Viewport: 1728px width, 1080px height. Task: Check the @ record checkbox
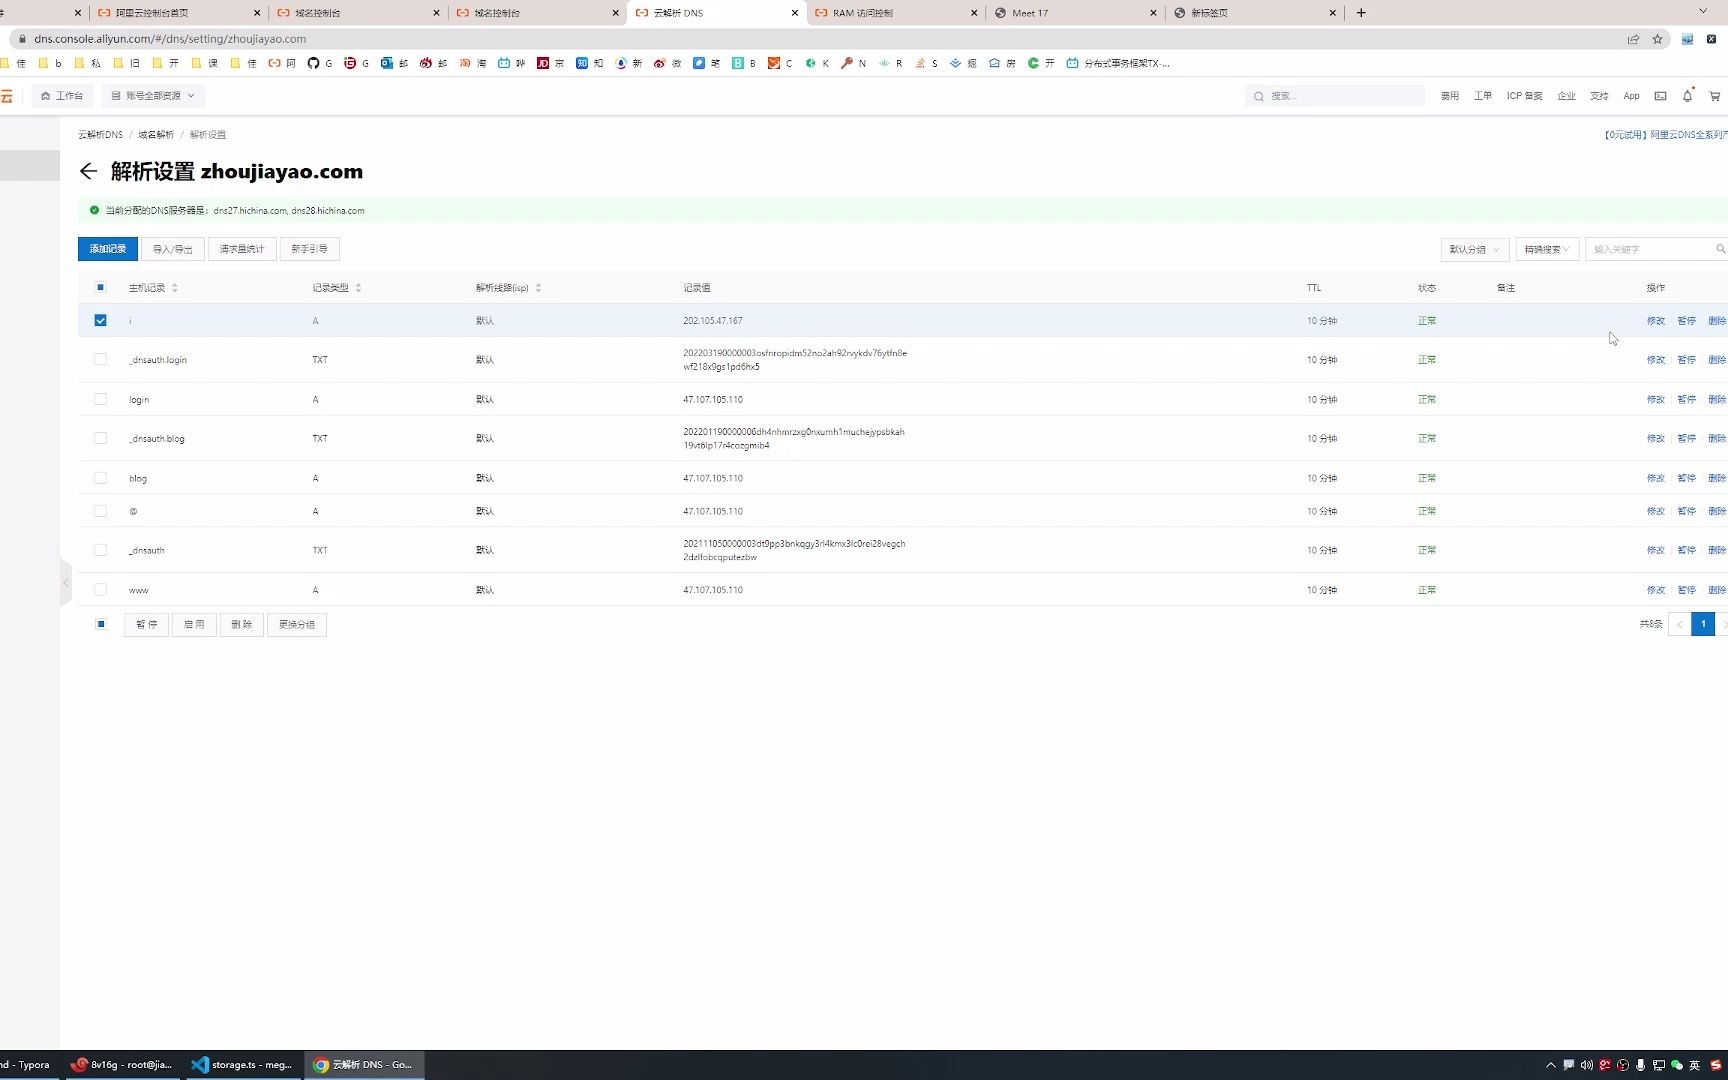click(x=100, y=511)
